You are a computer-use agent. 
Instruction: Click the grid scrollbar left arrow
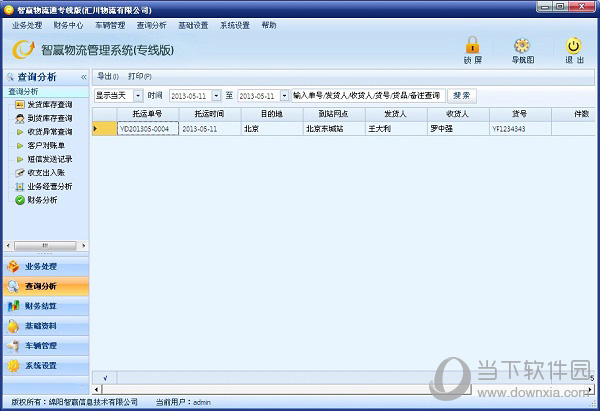pos(96,390)
